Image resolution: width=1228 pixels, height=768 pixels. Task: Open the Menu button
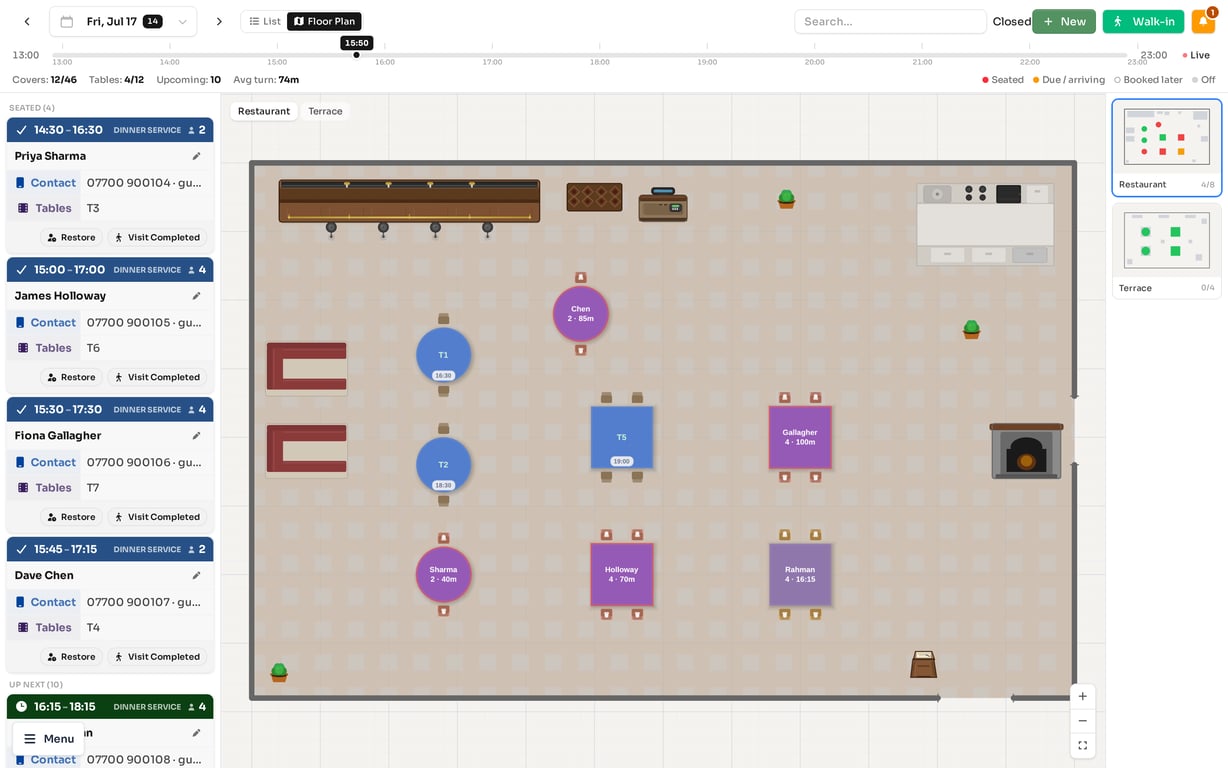[48, 739]
